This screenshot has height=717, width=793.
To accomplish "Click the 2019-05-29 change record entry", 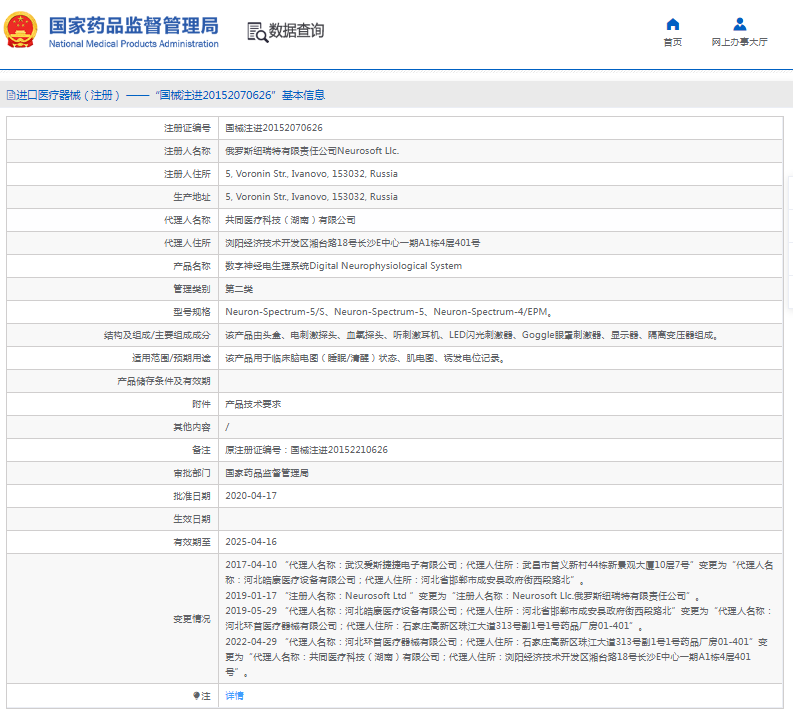I will tap(499, 618).
